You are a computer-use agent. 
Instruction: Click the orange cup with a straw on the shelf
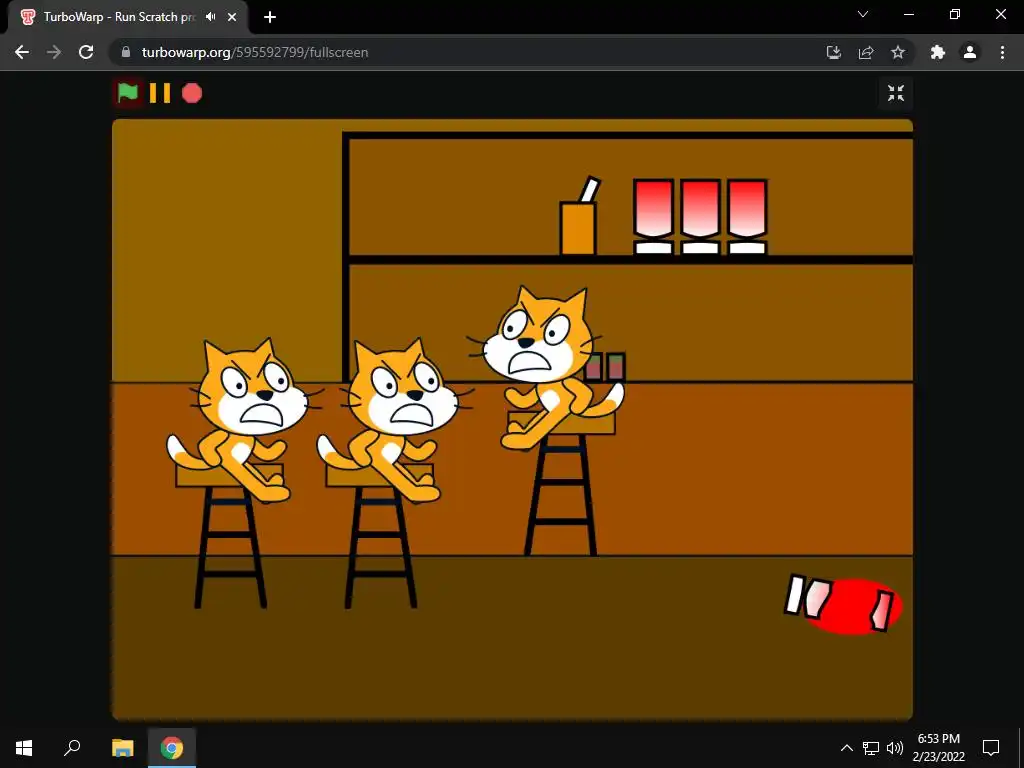tap(579, 216)
